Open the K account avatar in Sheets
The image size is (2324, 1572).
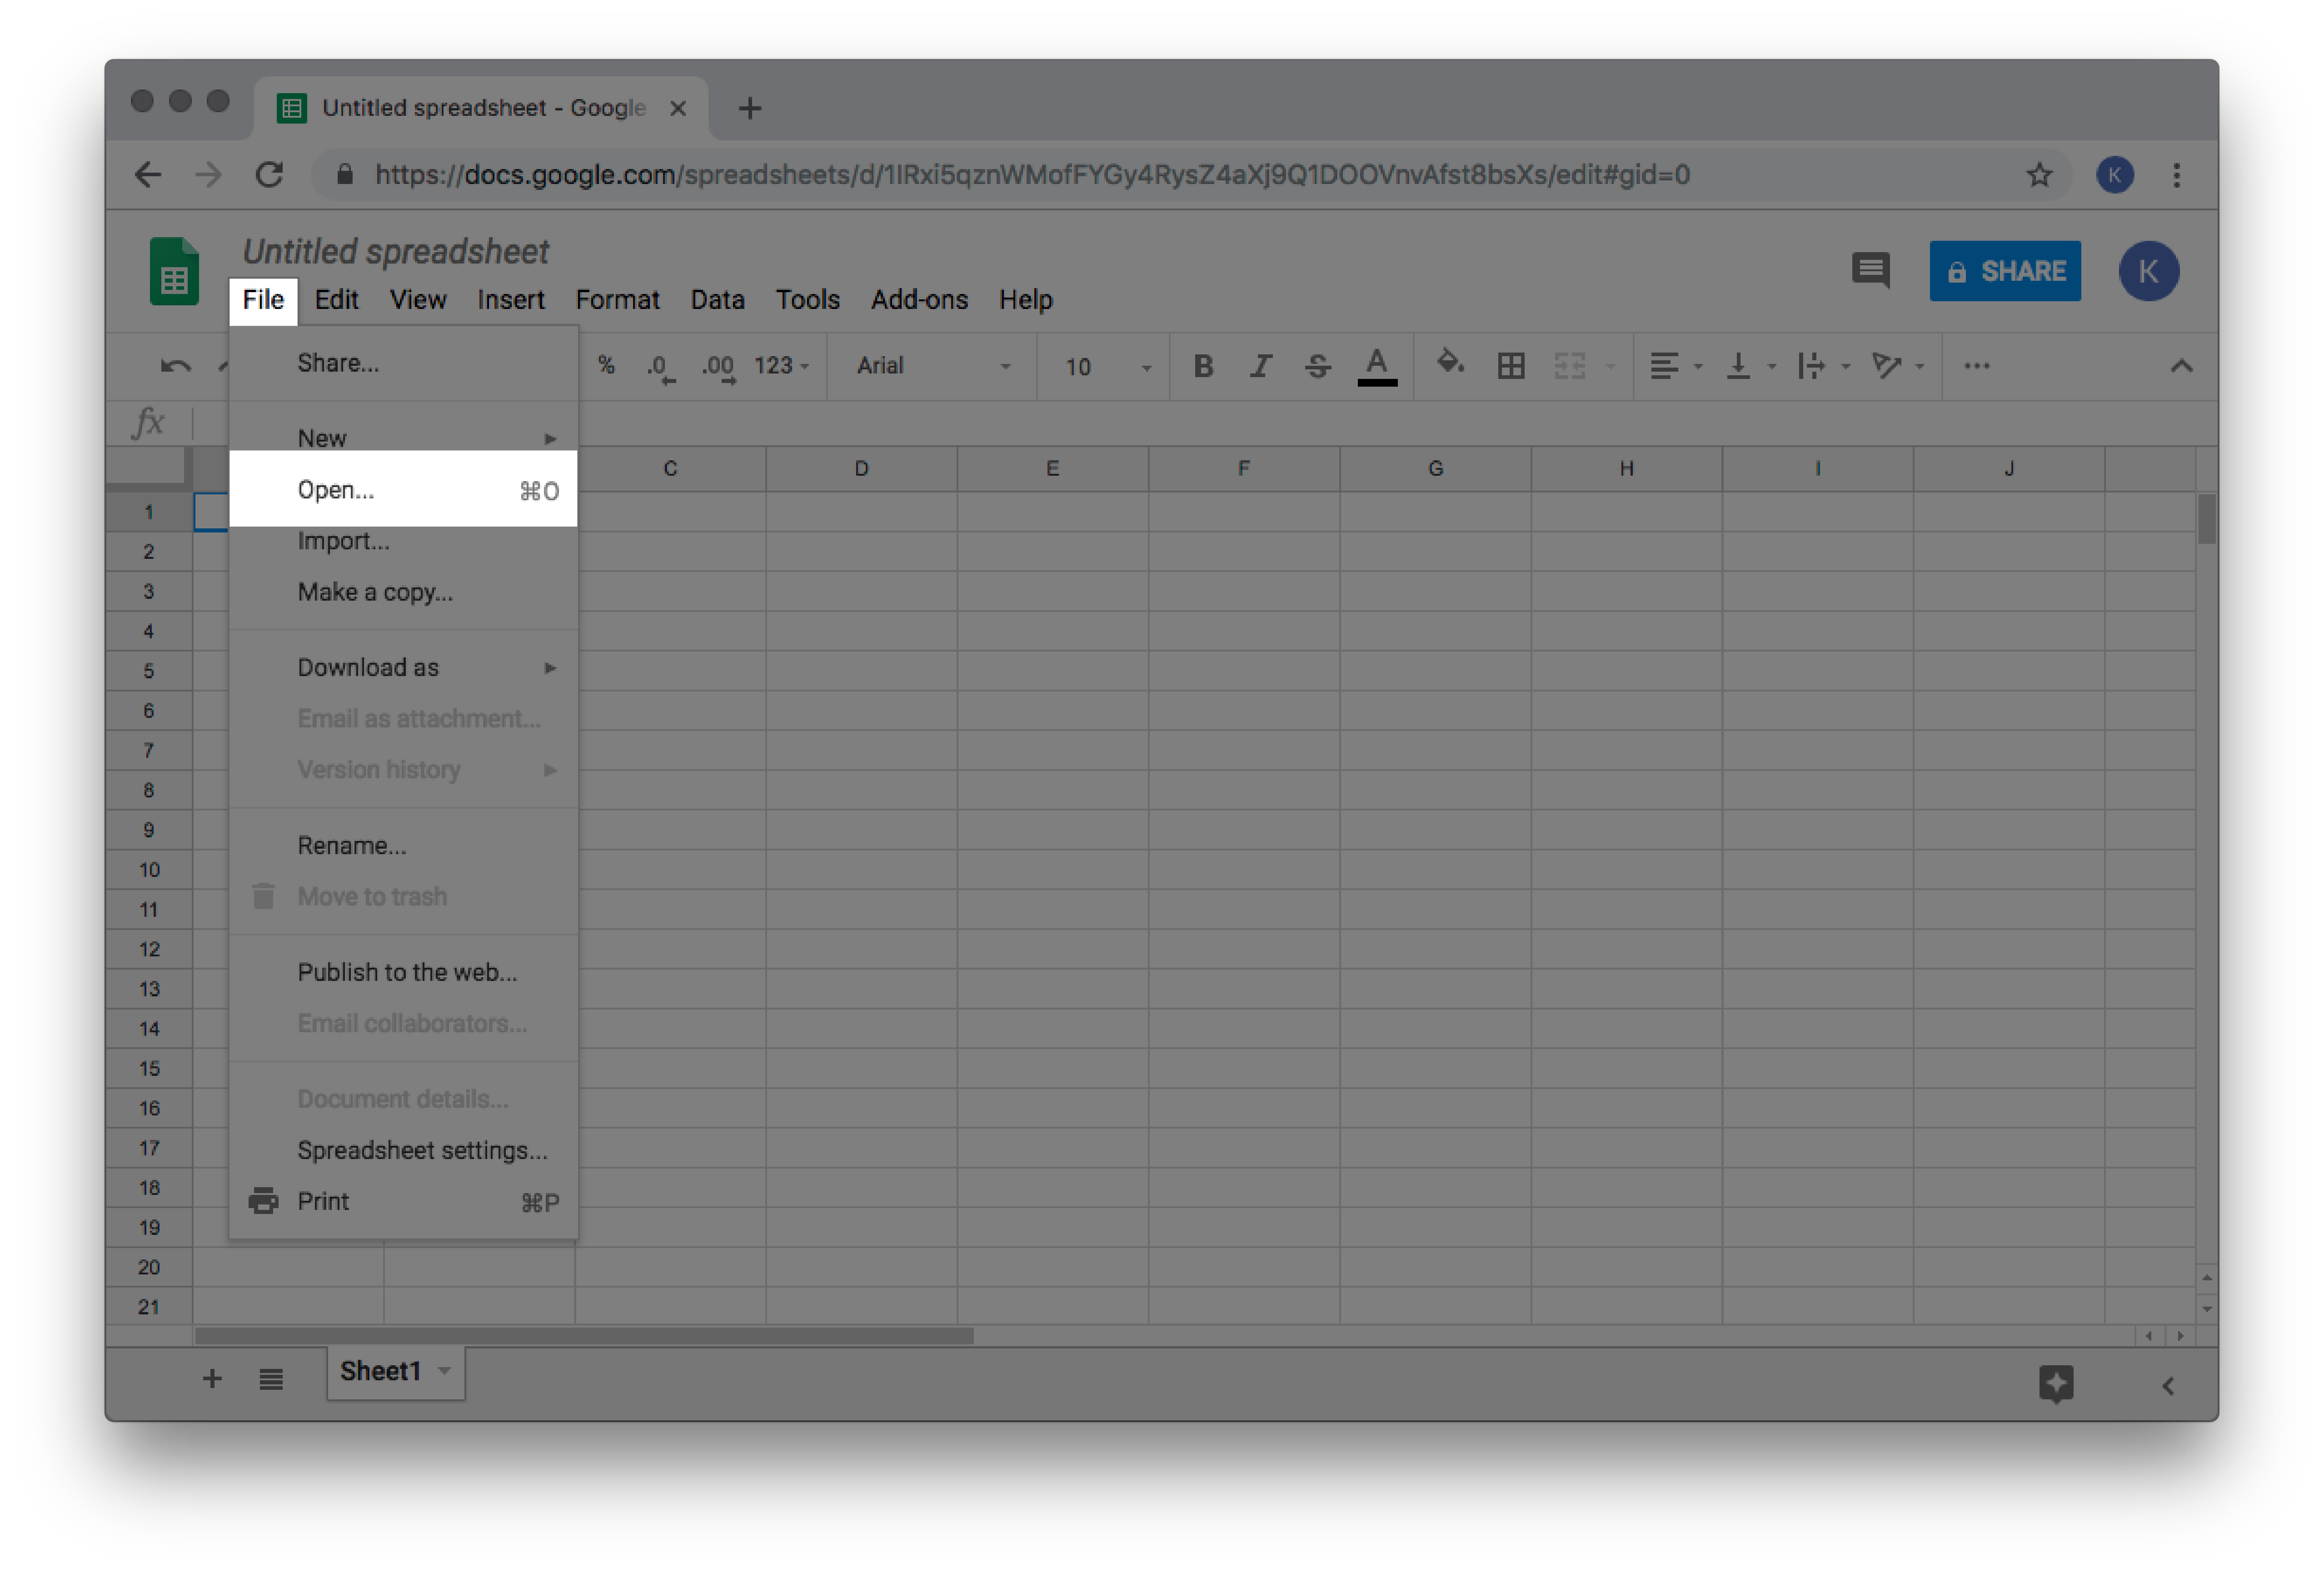pyautogui.click(x=2149, y=271)
